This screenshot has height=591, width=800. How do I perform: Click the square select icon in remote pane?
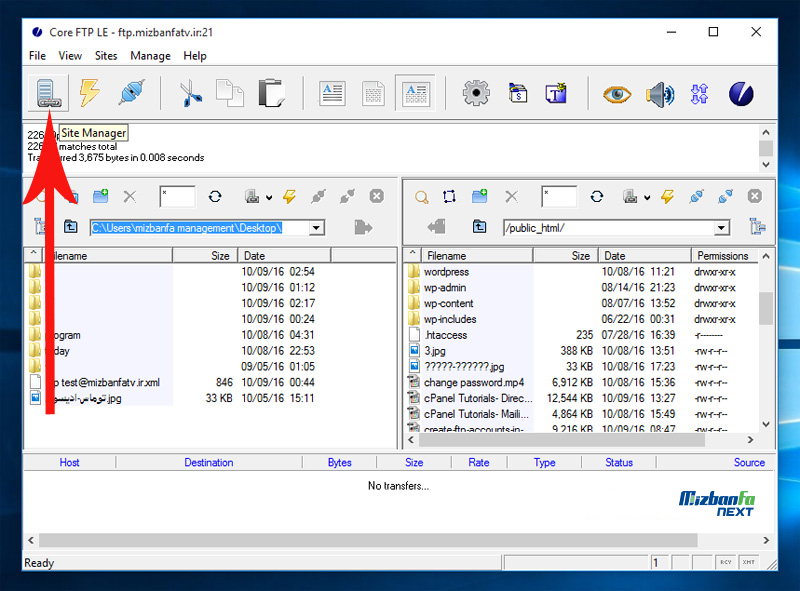click(449, 196)
